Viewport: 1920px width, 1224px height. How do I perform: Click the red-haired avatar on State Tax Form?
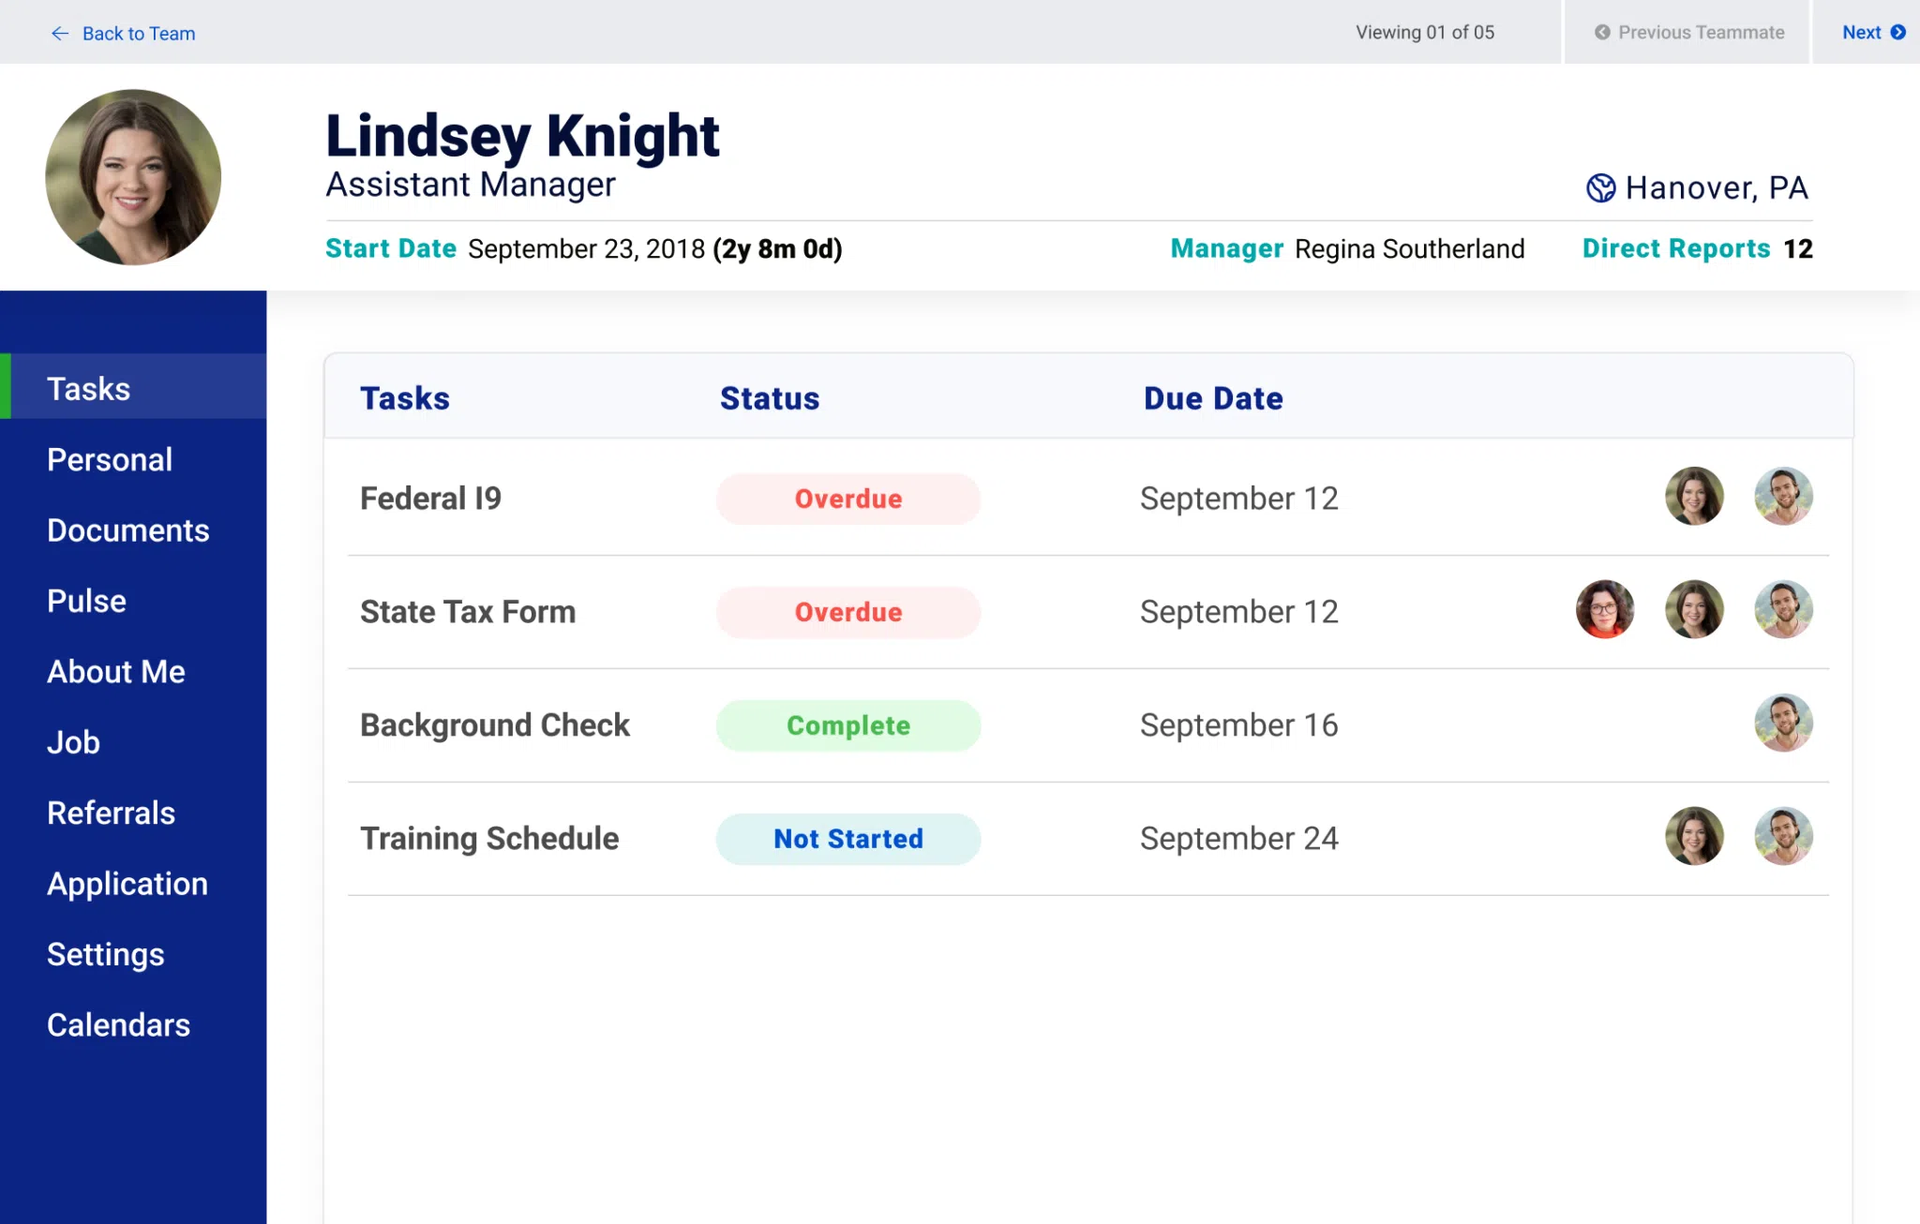tap(1605, 609)
